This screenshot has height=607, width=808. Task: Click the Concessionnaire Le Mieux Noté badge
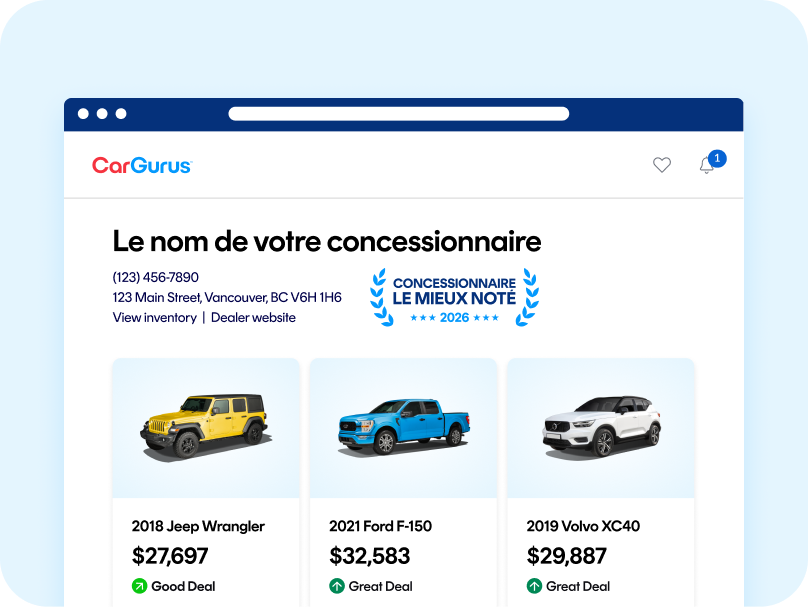454,298
